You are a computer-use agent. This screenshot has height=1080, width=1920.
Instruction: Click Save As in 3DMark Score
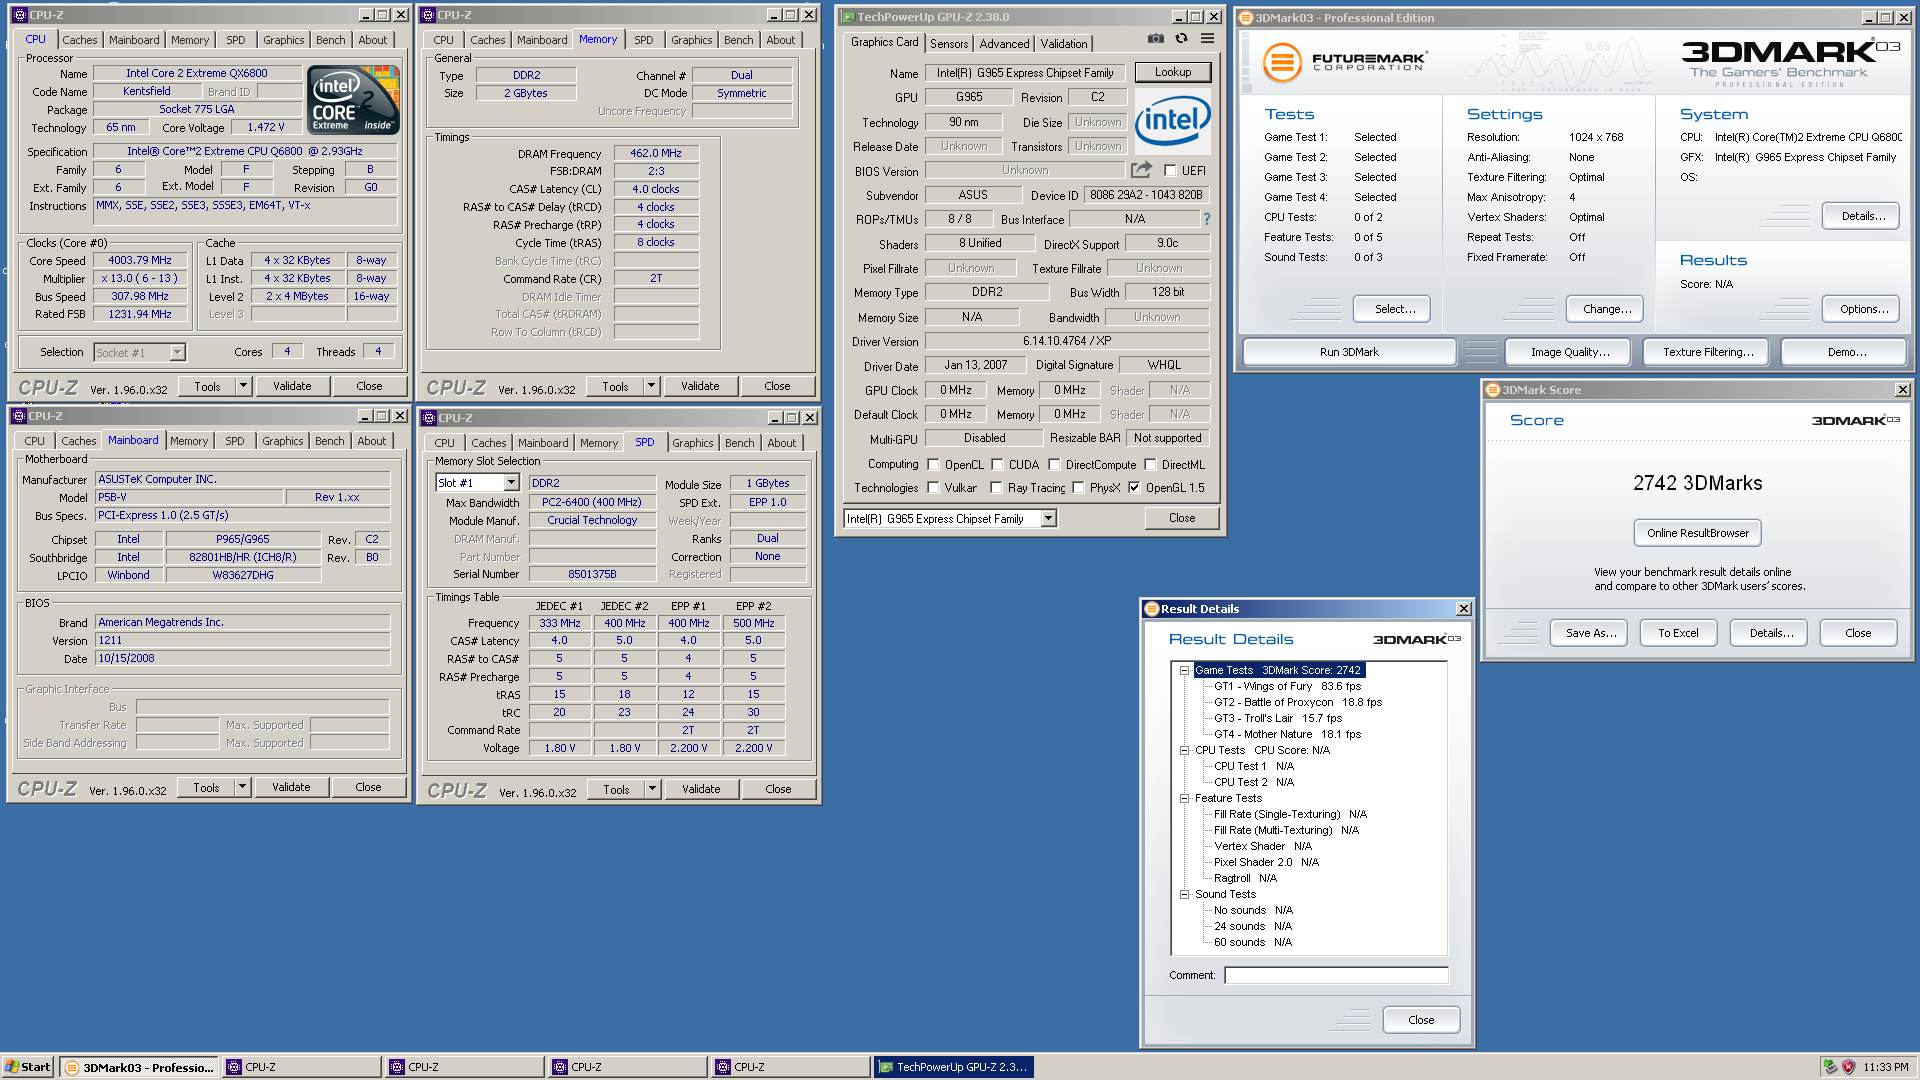1590,633
